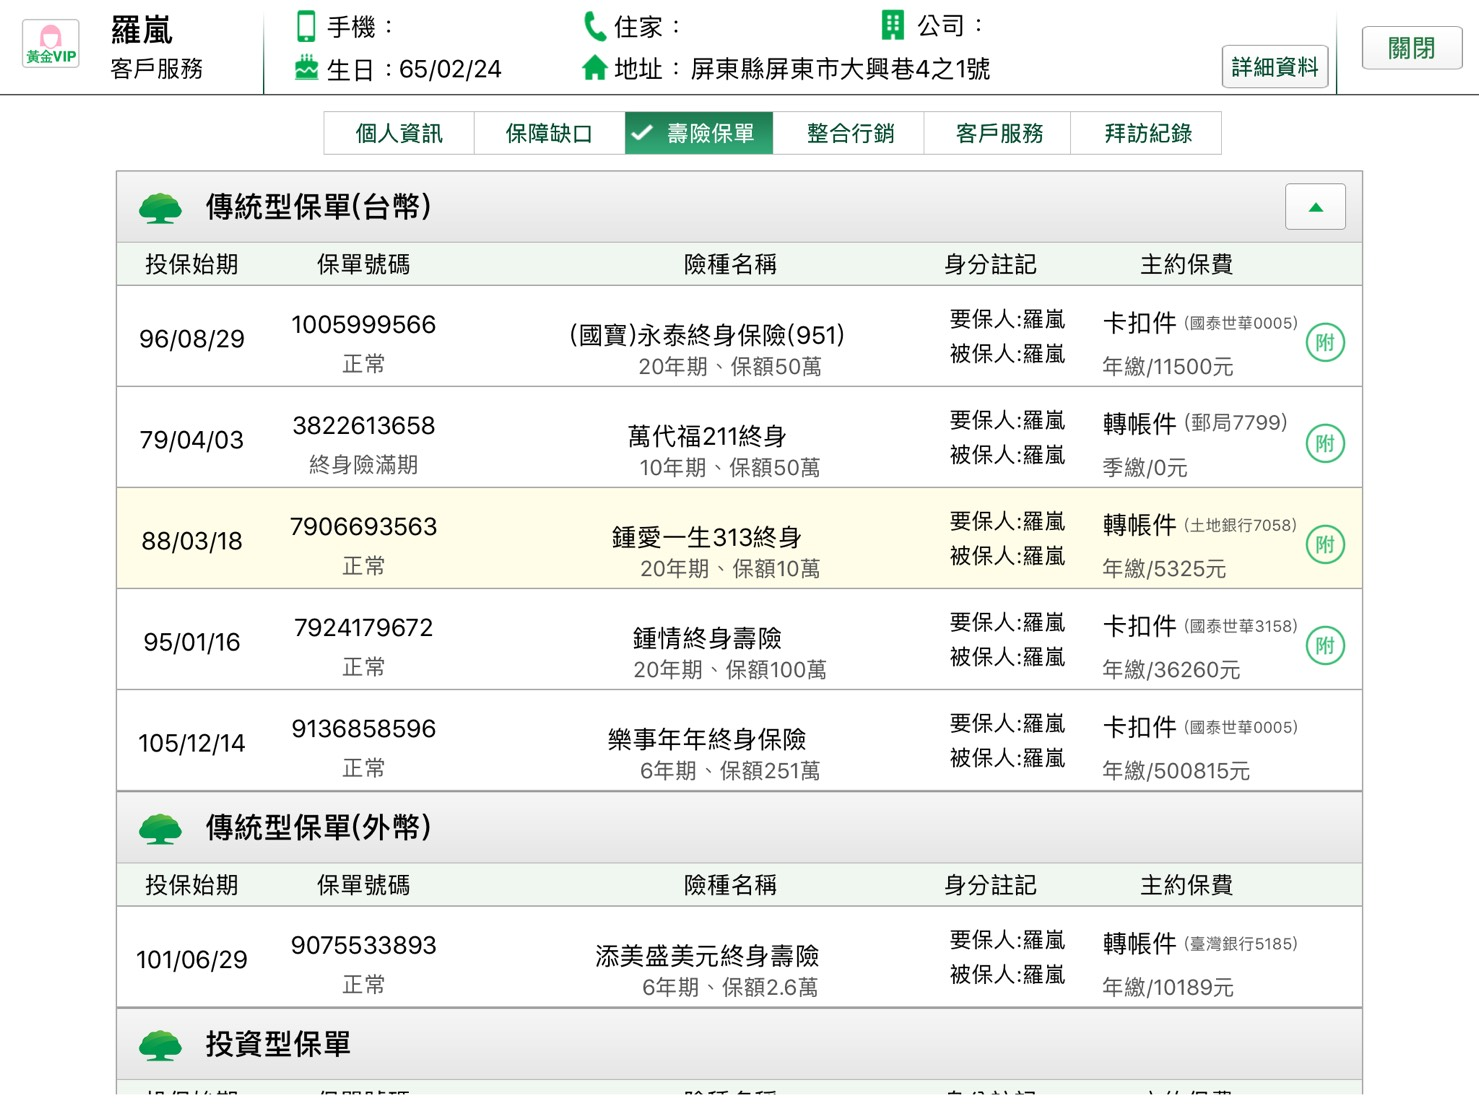Open 添美盛美元終身壽險 policy name
The width and height of the screenshot is (1479, 1109).
707,956
